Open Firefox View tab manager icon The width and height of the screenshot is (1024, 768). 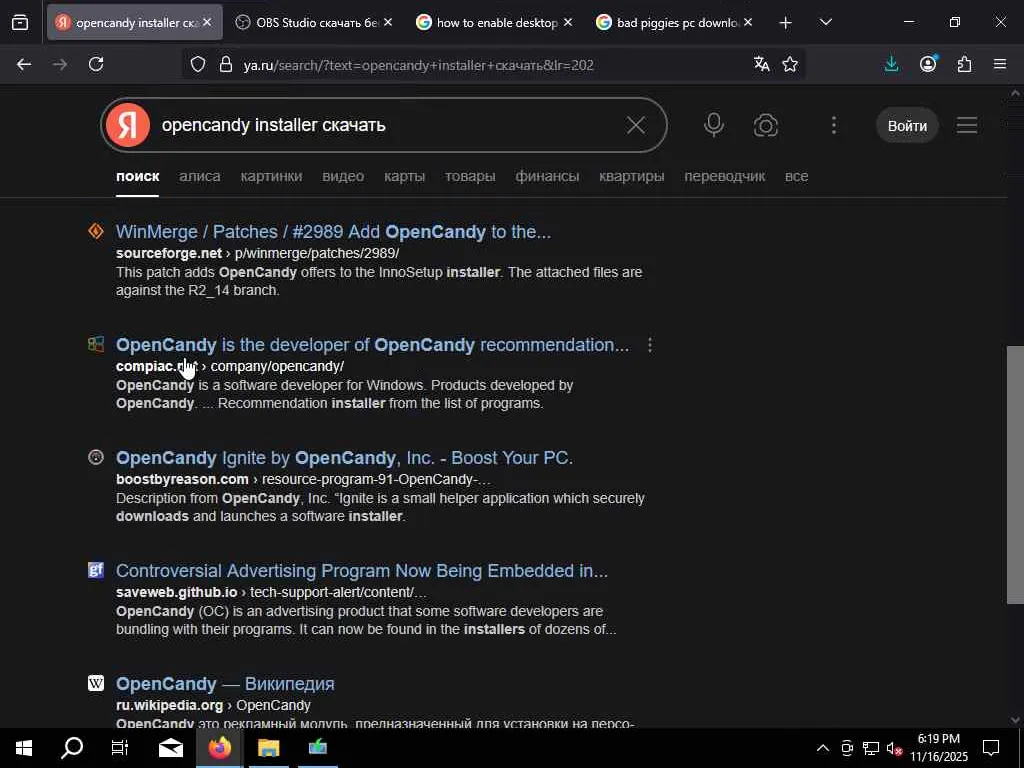pos(20,23)
